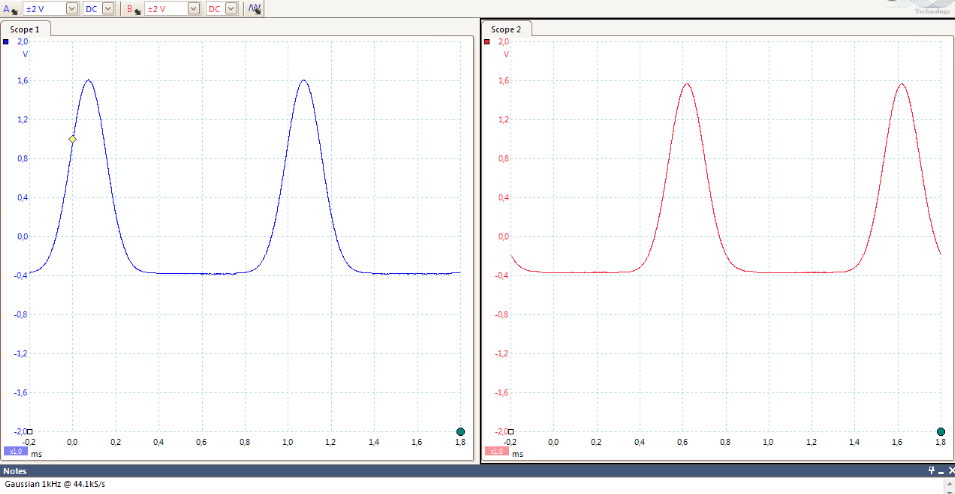Click the red 0,8 voltage axis value in Scope 2
This screenshot has width=955, height=494.
504,158
